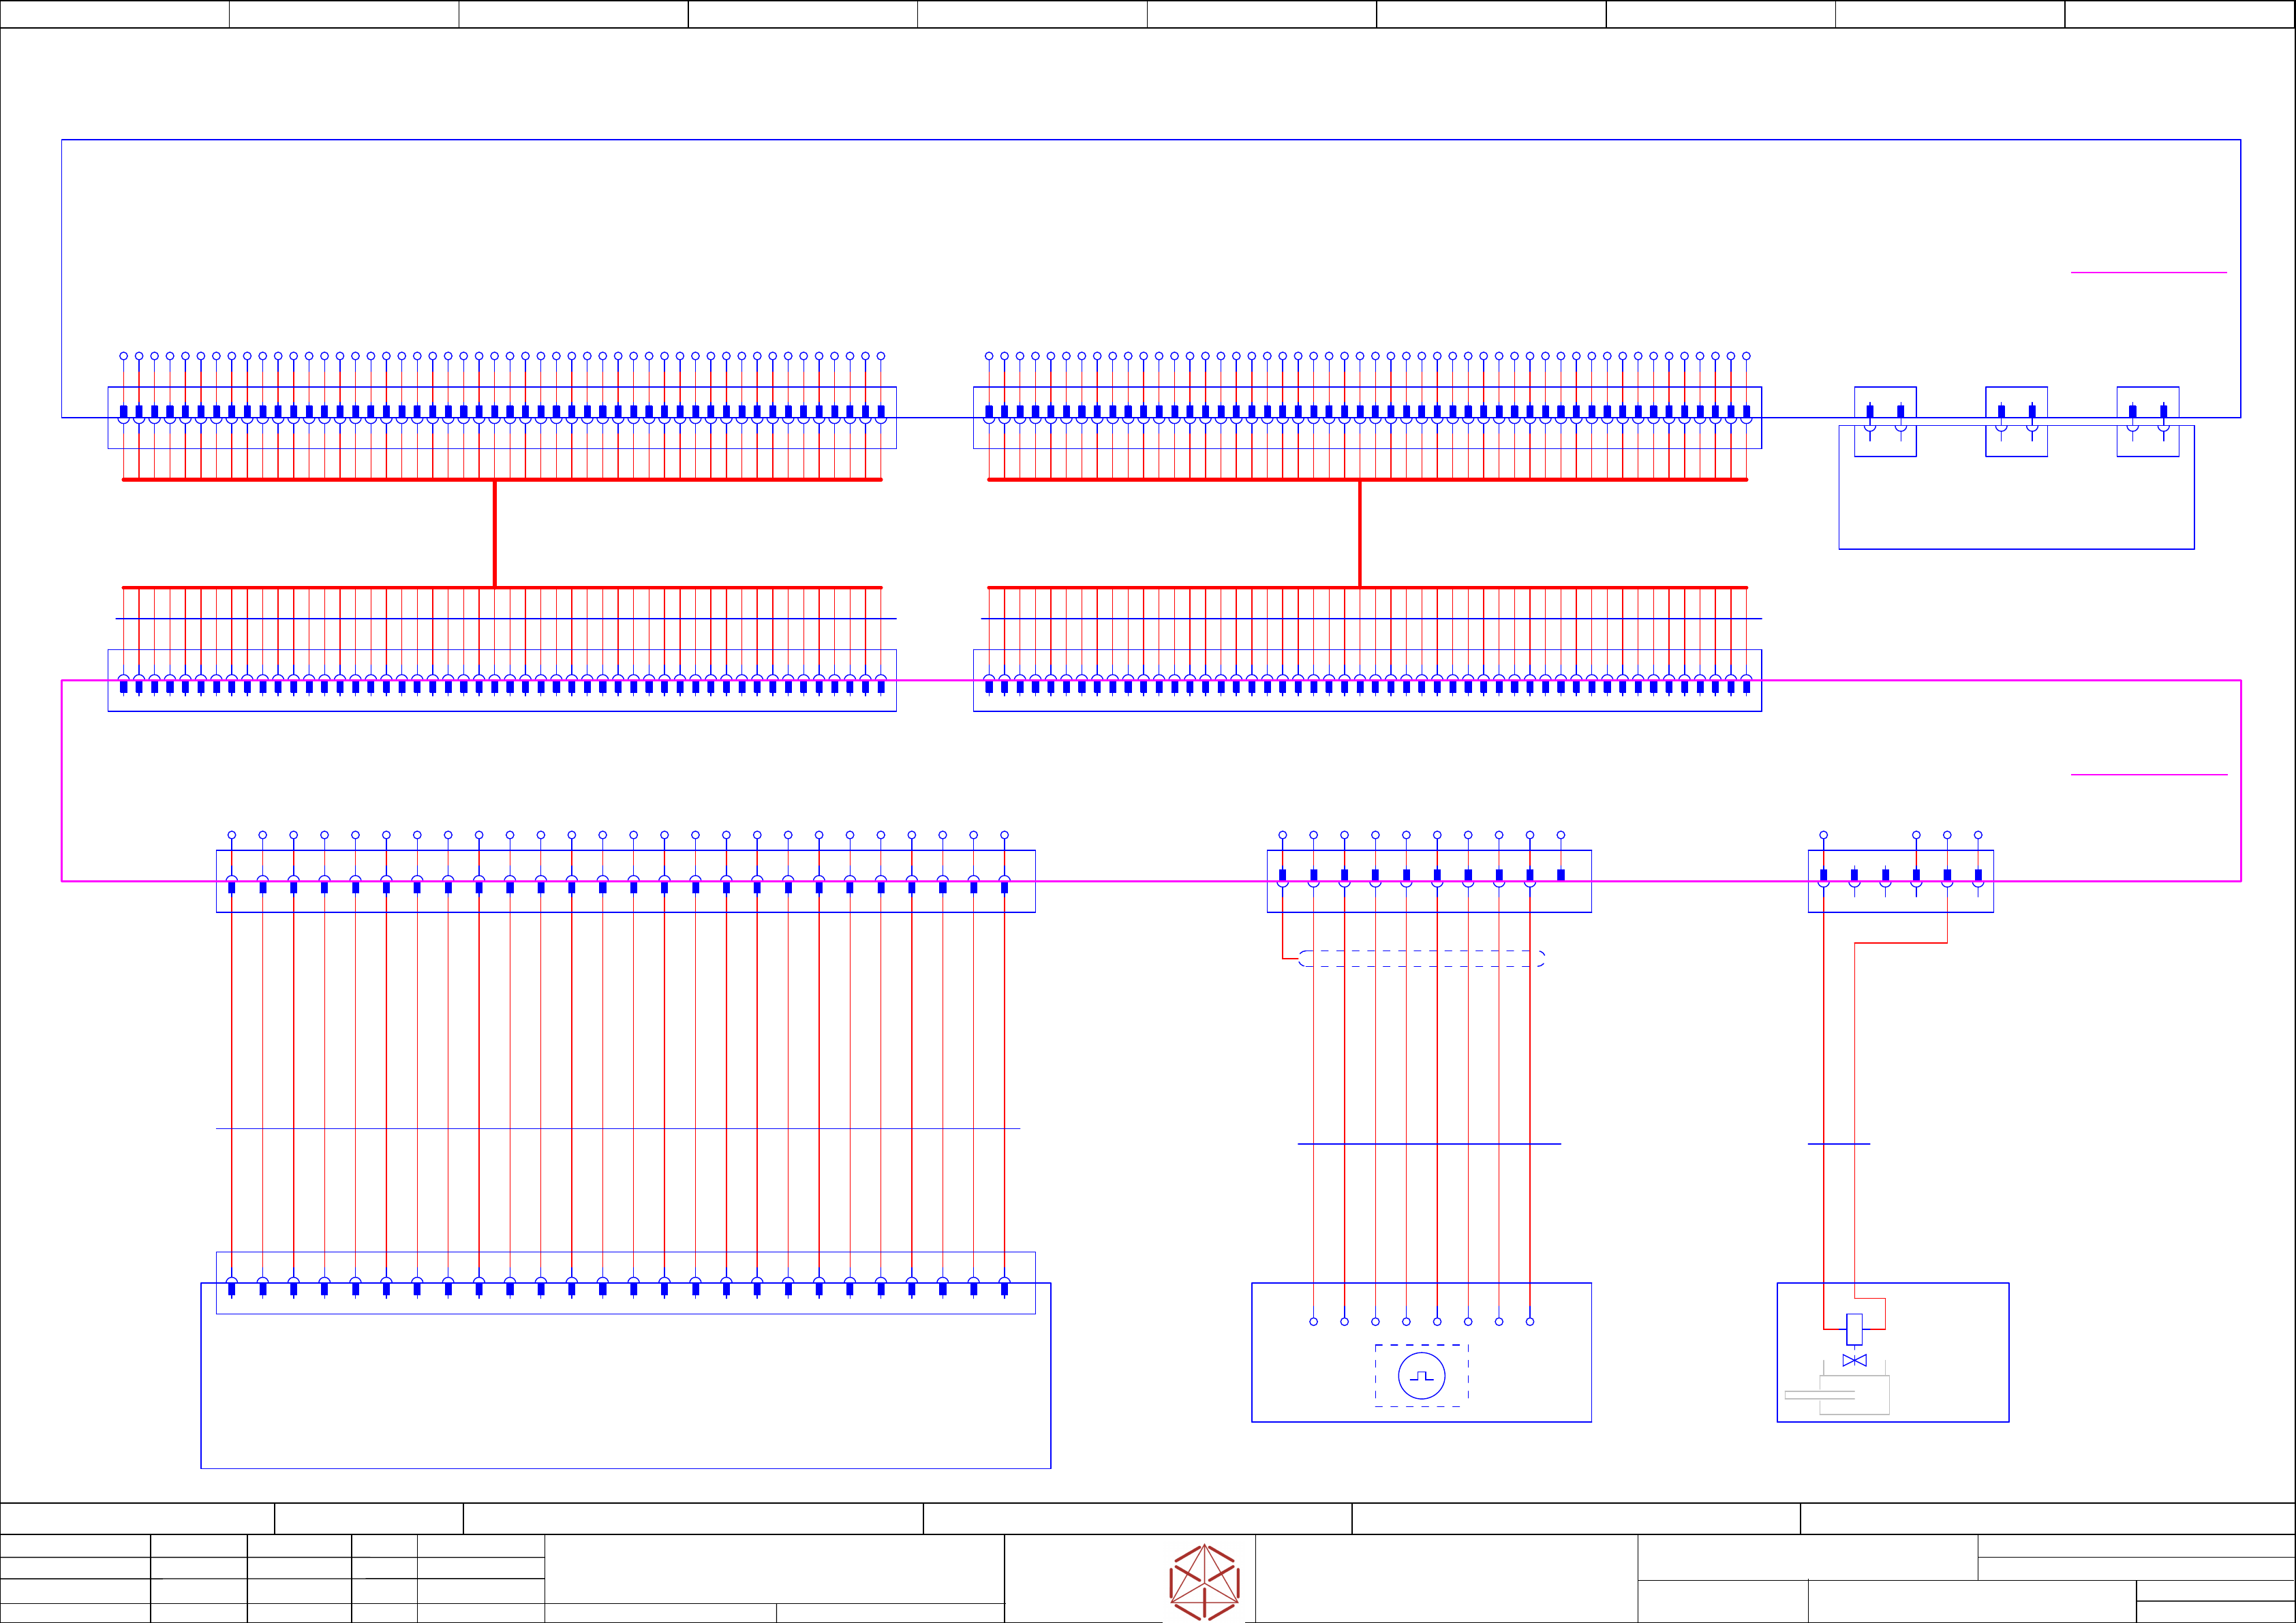Screen dimensions: 2296x1623
Task: Select the magenta short line at mid right
Action: 2149,774
